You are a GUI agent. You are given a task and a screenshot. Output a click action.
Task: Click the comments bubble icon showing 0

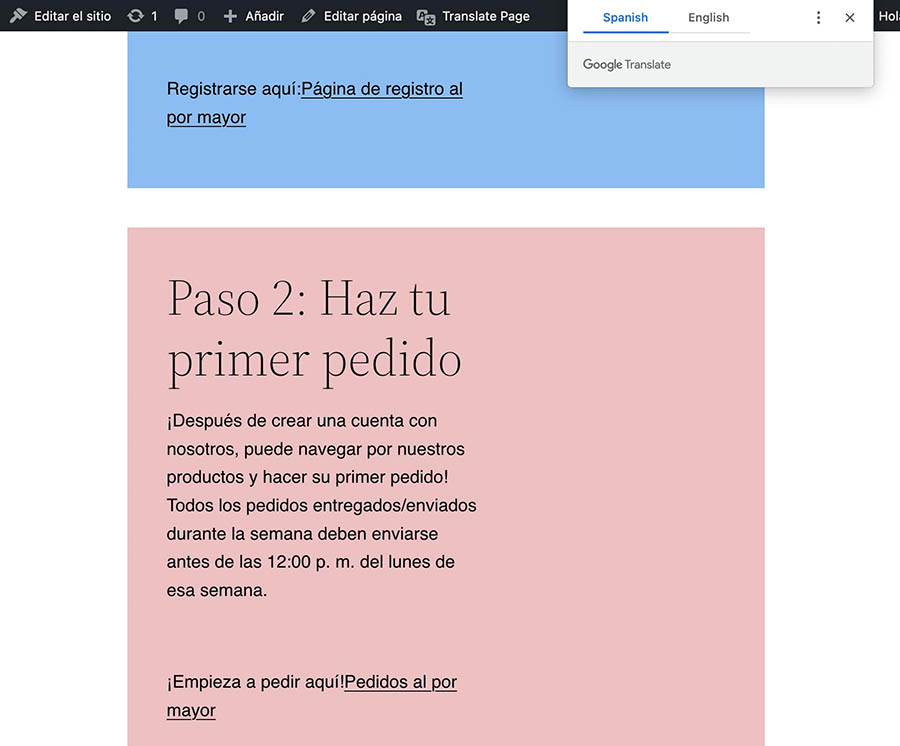coord(181,16)
